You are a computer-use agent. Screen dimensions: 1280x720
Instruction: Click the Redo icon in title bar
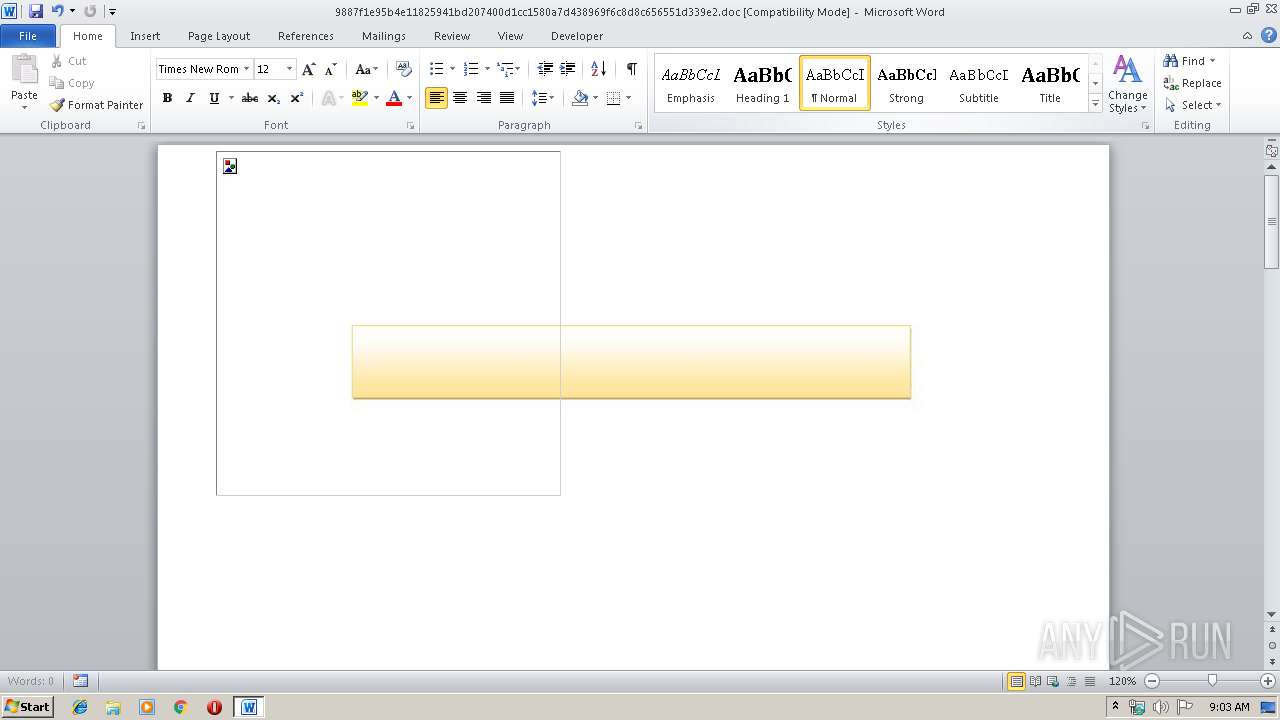(90, 11)
